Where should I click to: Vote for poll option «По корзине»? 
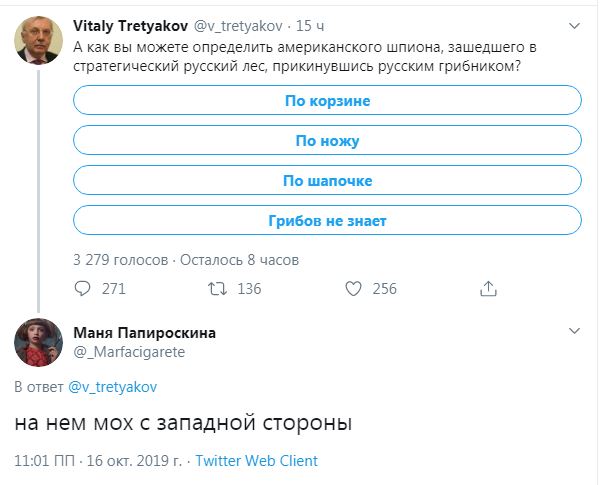(327, 101)
